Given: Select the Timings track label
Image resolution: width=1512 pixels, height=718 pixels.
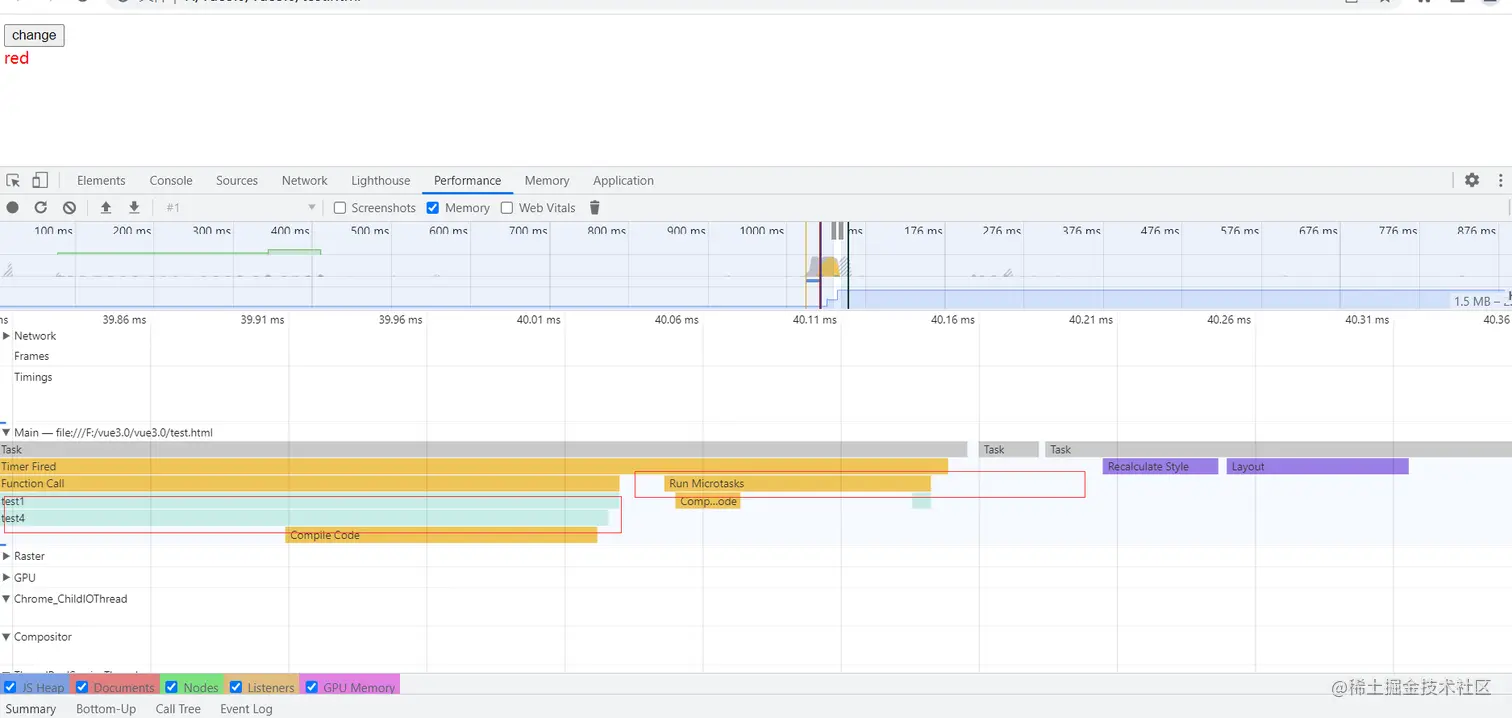Looking at the screenshot, I should tap(33, 377).
